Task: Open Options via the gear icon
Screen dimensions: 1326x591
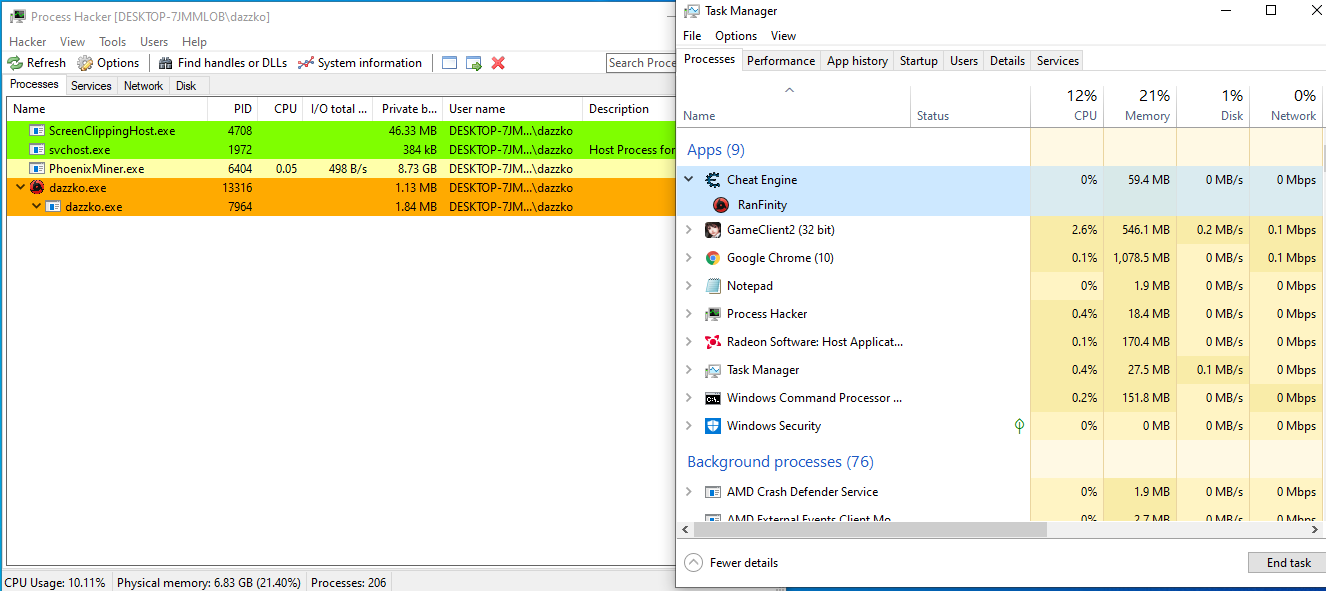Action: coord(85,63)
